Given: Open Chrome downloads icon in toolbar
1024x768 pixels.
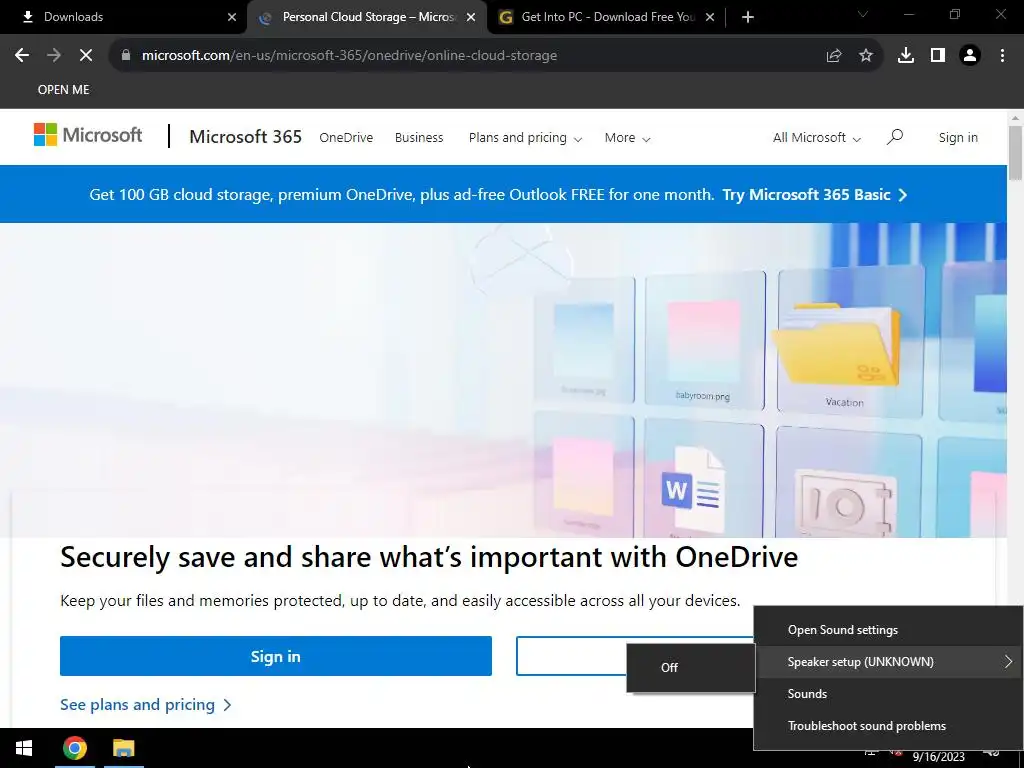Looking at the screenshot, I should point(906,56).
